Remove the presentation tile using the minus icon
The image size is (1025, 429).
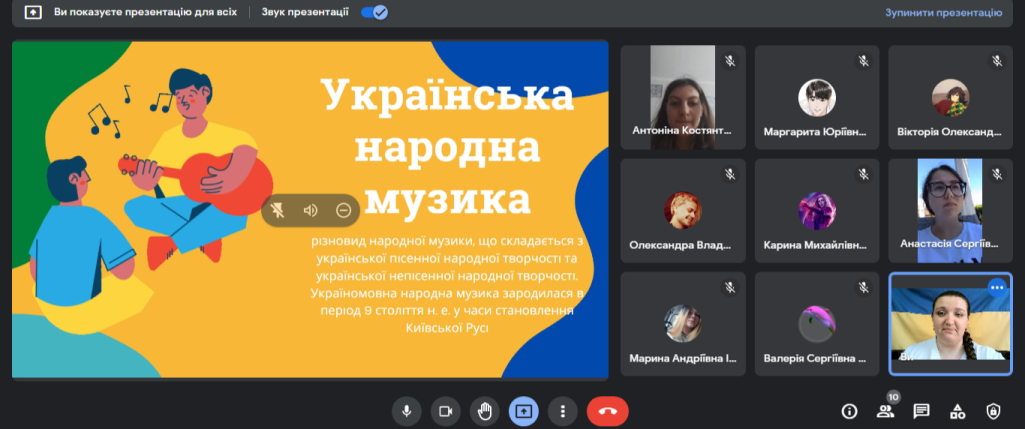pyautogui.click(x=343, y=210)
